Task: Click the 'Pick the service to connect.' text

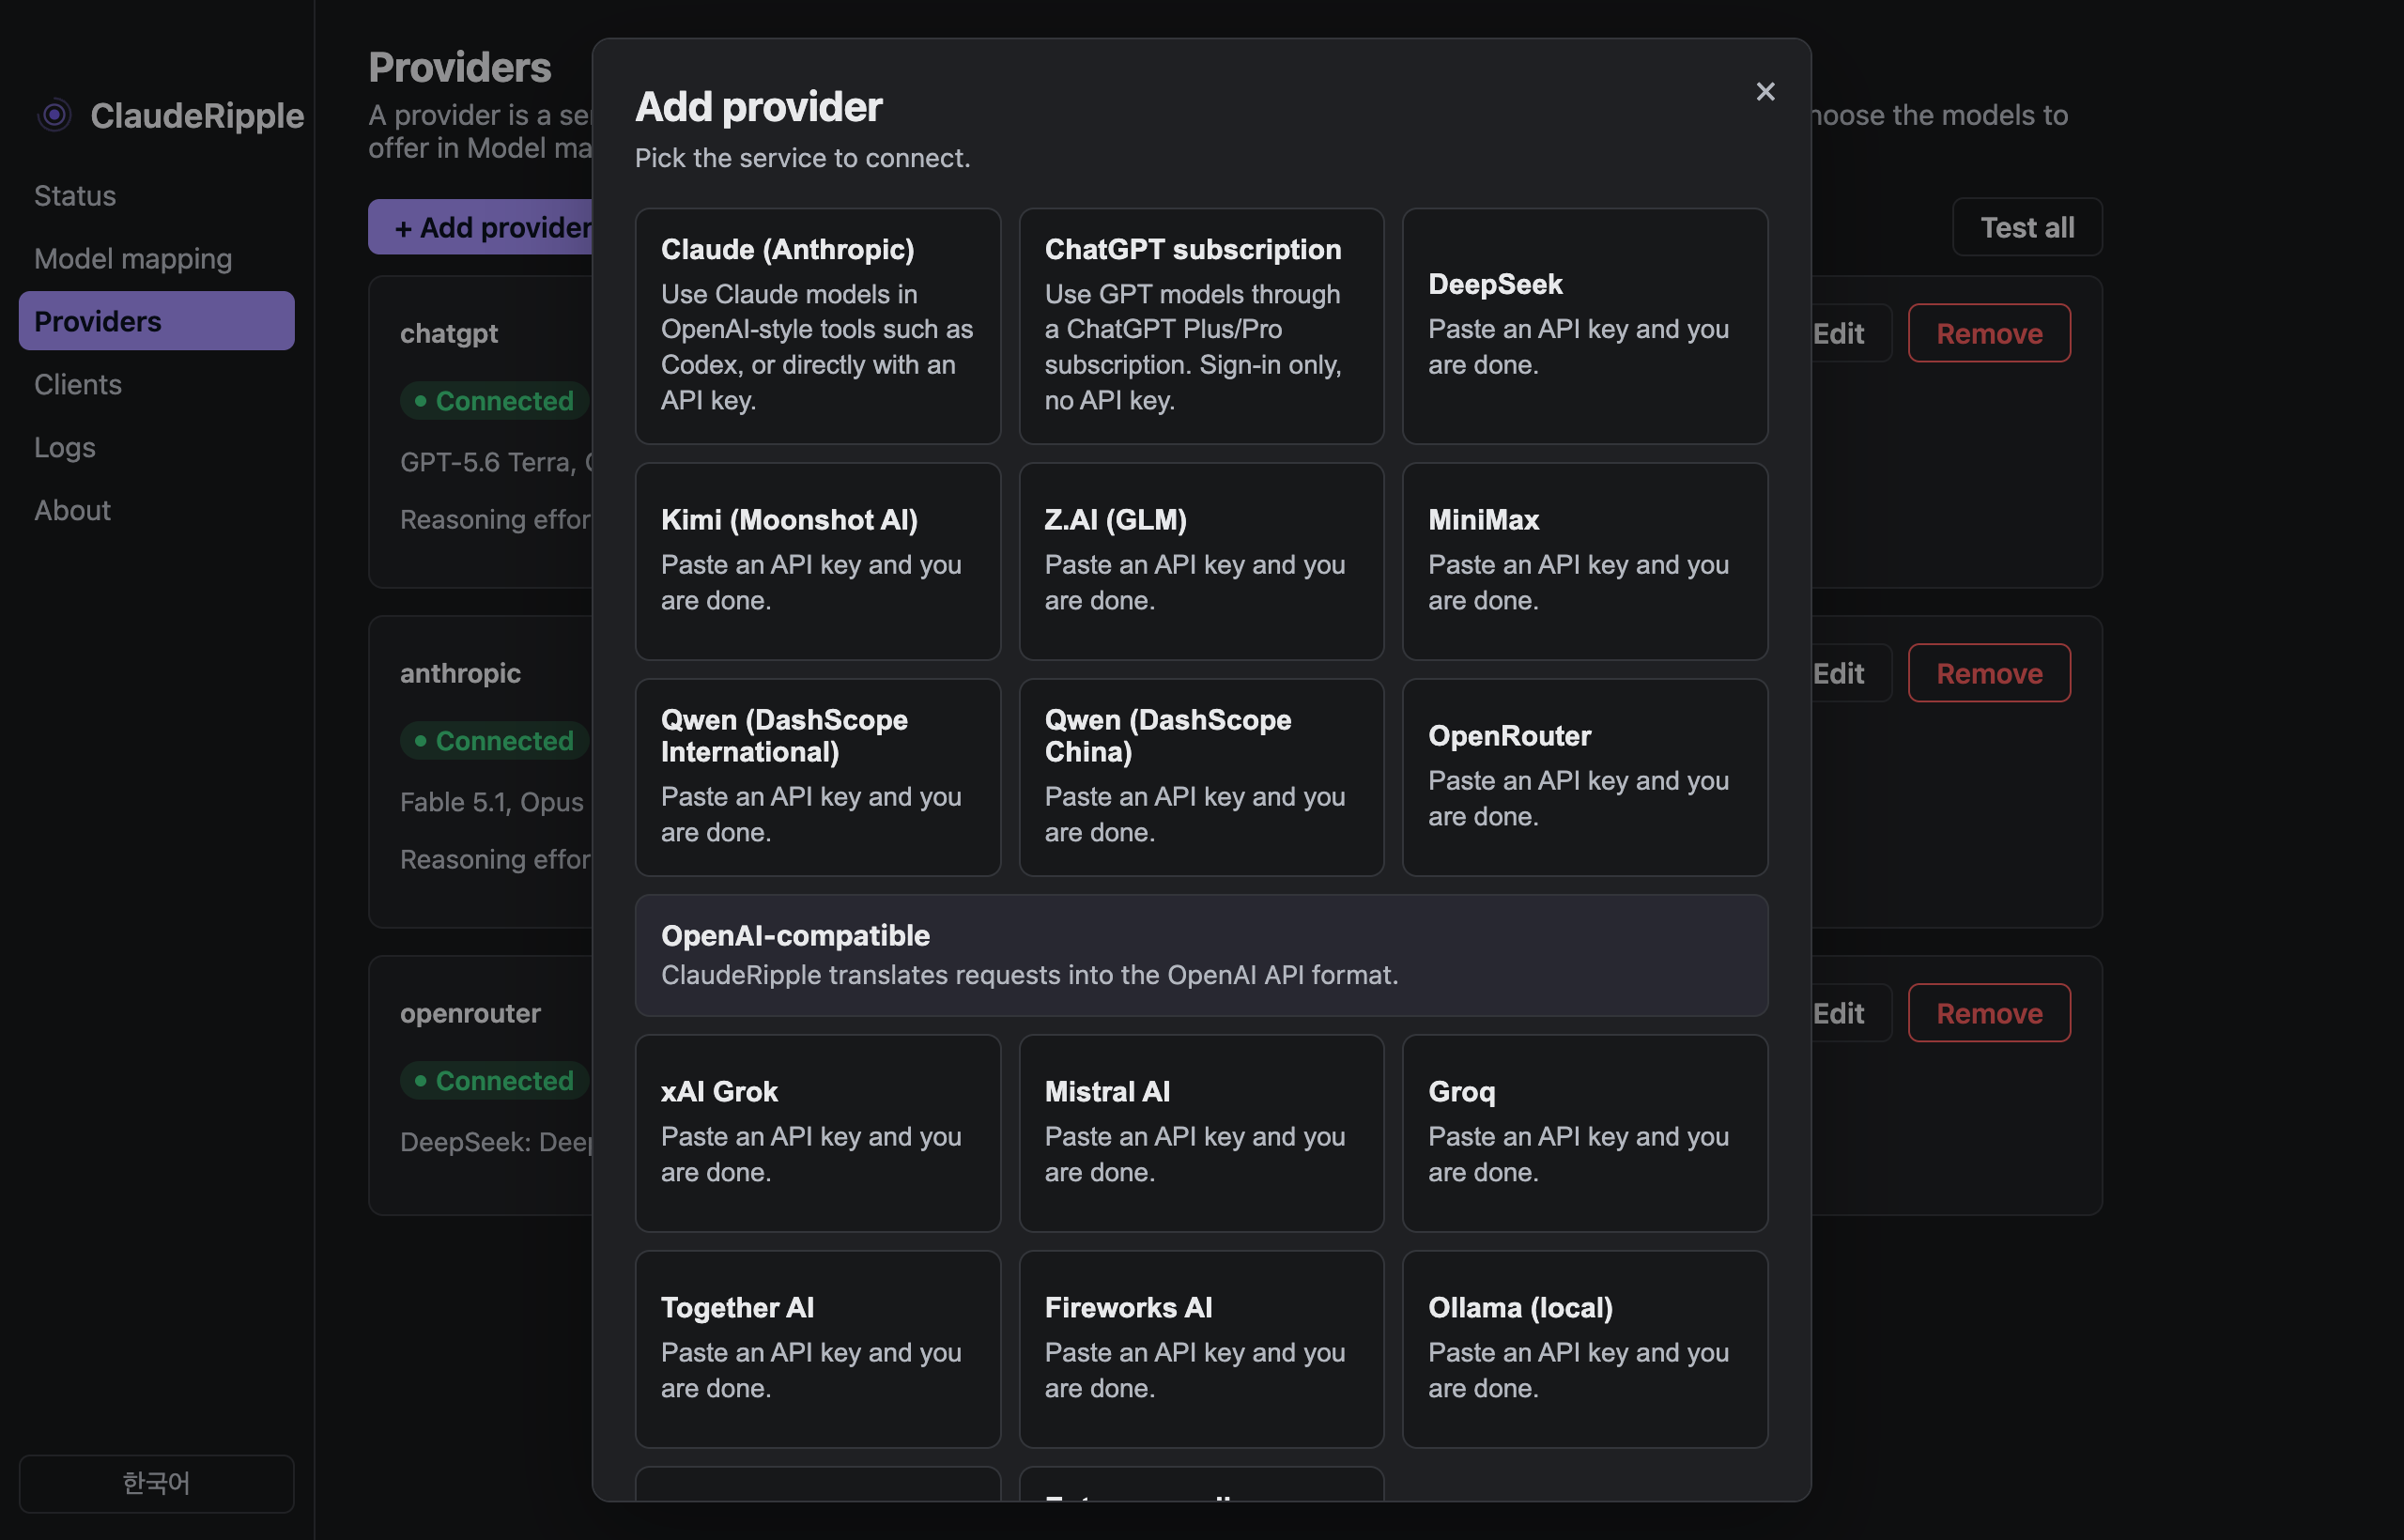Action: pyautogui.click(x=802, y=158)
